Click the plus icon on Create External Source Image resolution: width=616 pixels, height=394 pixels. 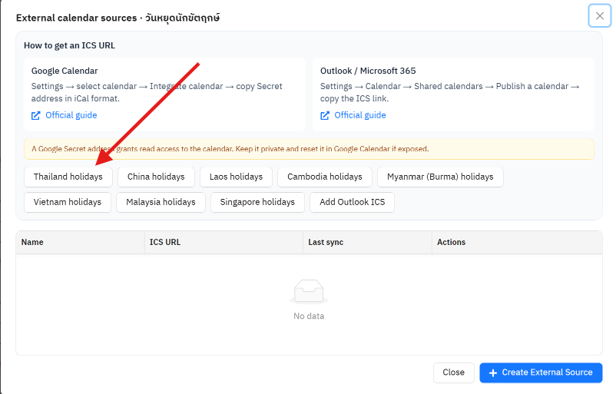(x=493, y=373)
